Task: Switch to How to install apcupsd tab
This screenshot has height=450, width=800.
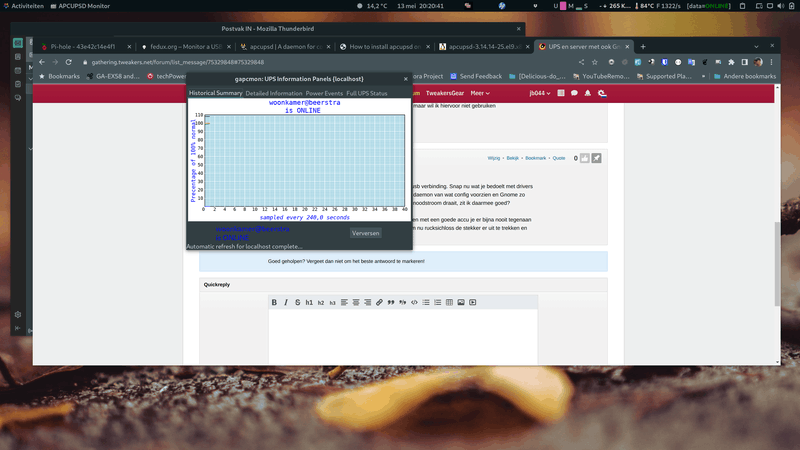Action: click(x=385, y=46)
